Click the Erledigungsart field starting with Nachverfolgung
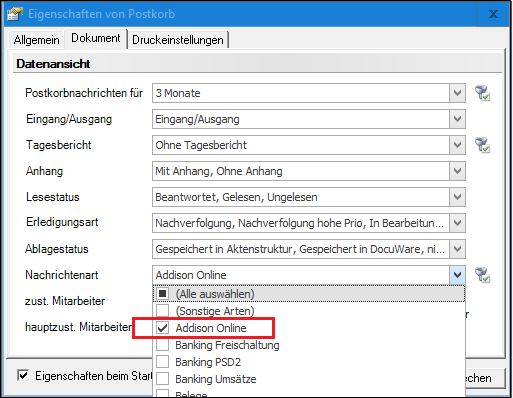 (x=309, y=223)
